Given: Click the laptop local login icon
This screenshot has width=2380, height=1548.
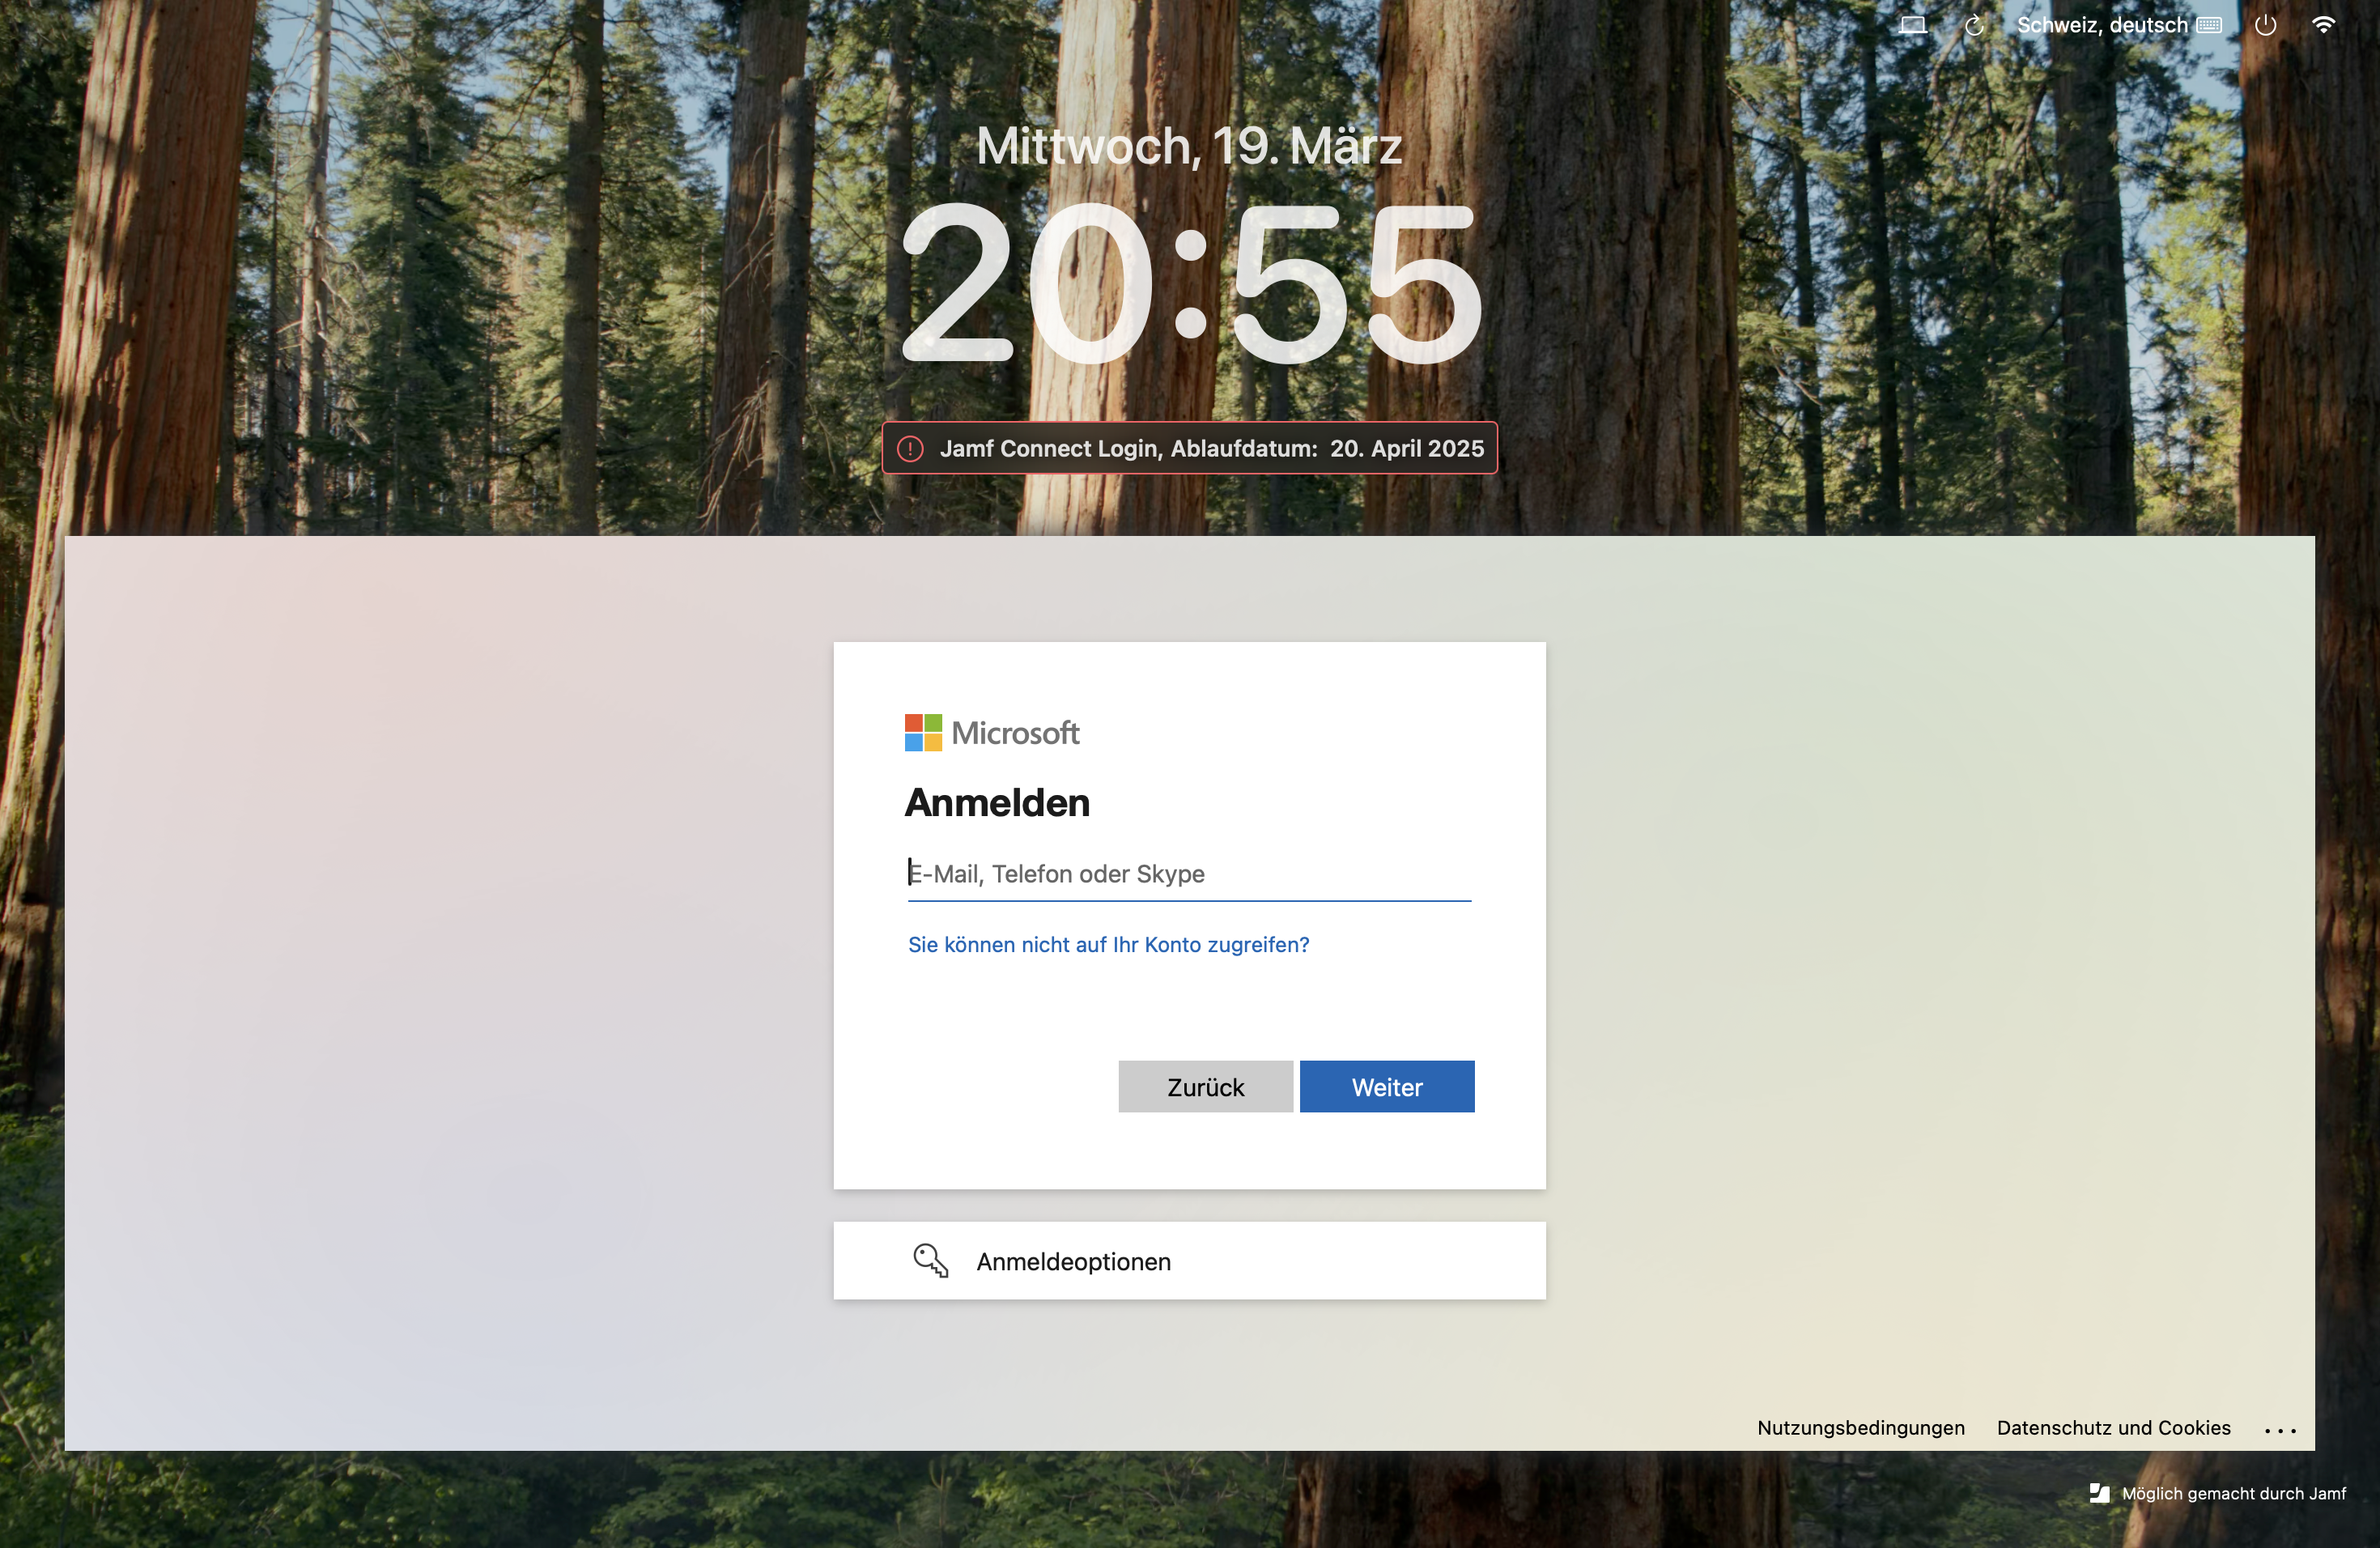Looking at the screenshot, I should [x=1912, y=25].
